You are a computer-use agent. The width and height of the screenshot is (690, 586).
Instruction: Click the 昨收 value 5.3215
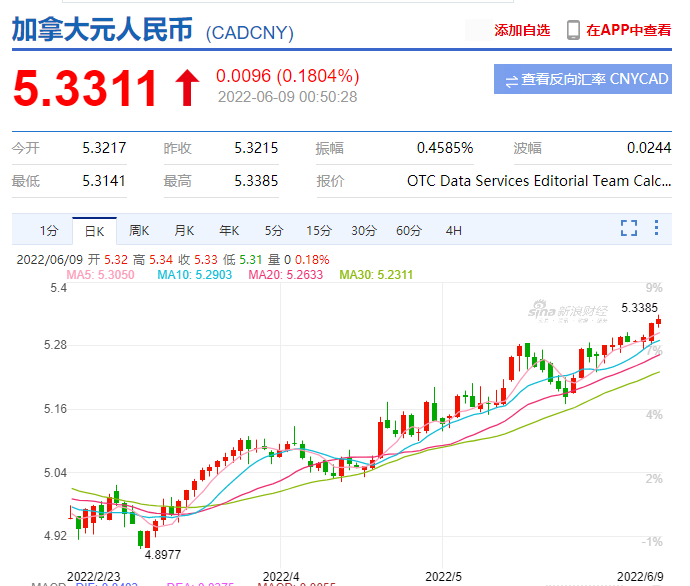click(256, 148)
